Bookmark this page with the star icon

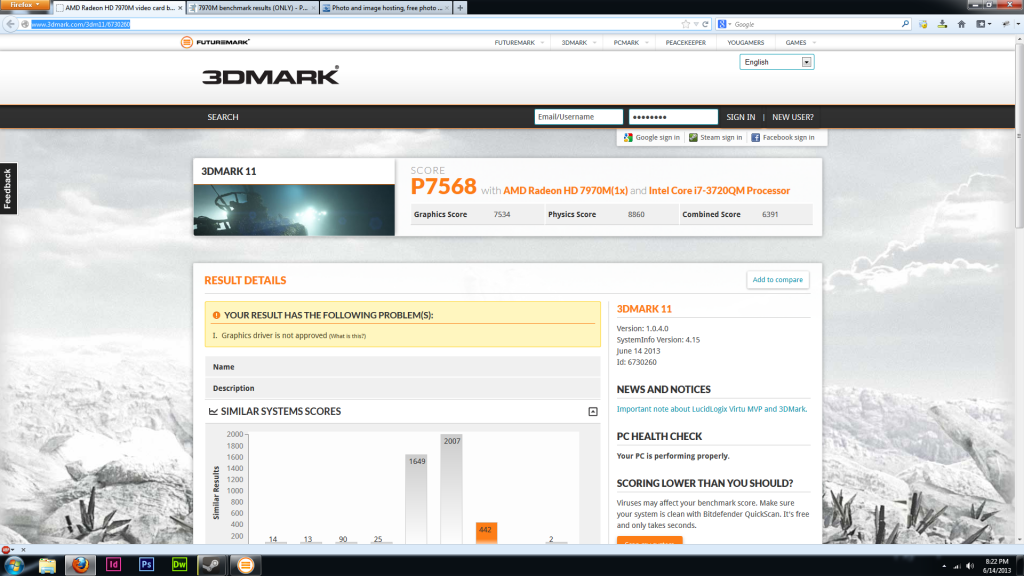(685, 24)
